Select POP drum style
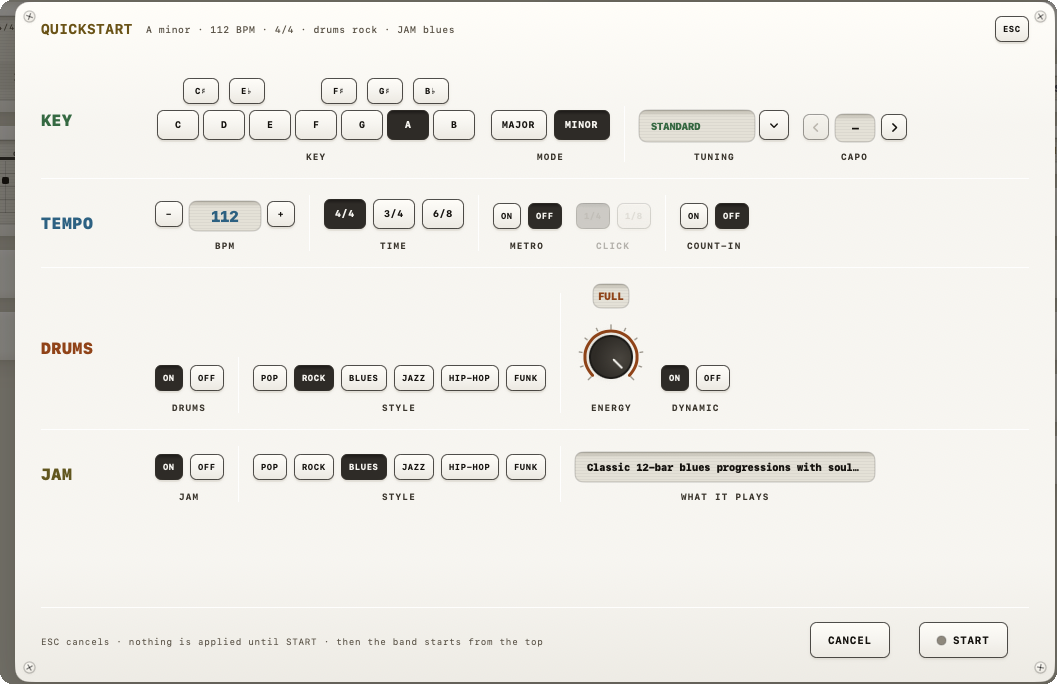This screenshot has width=1057, height=684. [x=270, y=378]
